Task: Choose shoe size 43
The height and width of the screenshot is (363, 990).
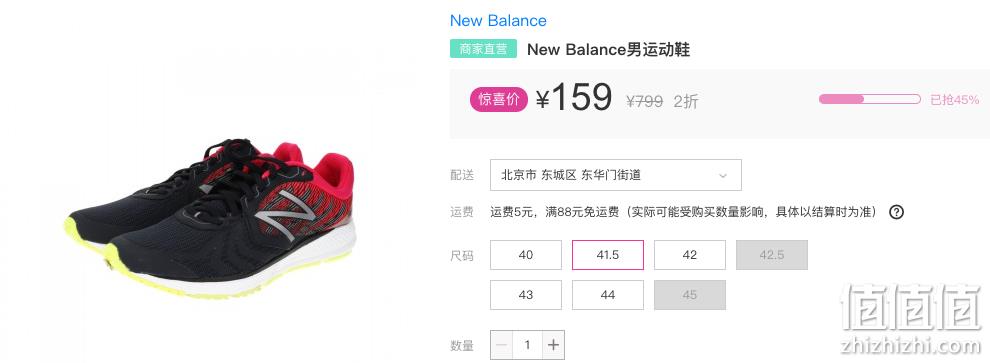Action: coord(525,295)
